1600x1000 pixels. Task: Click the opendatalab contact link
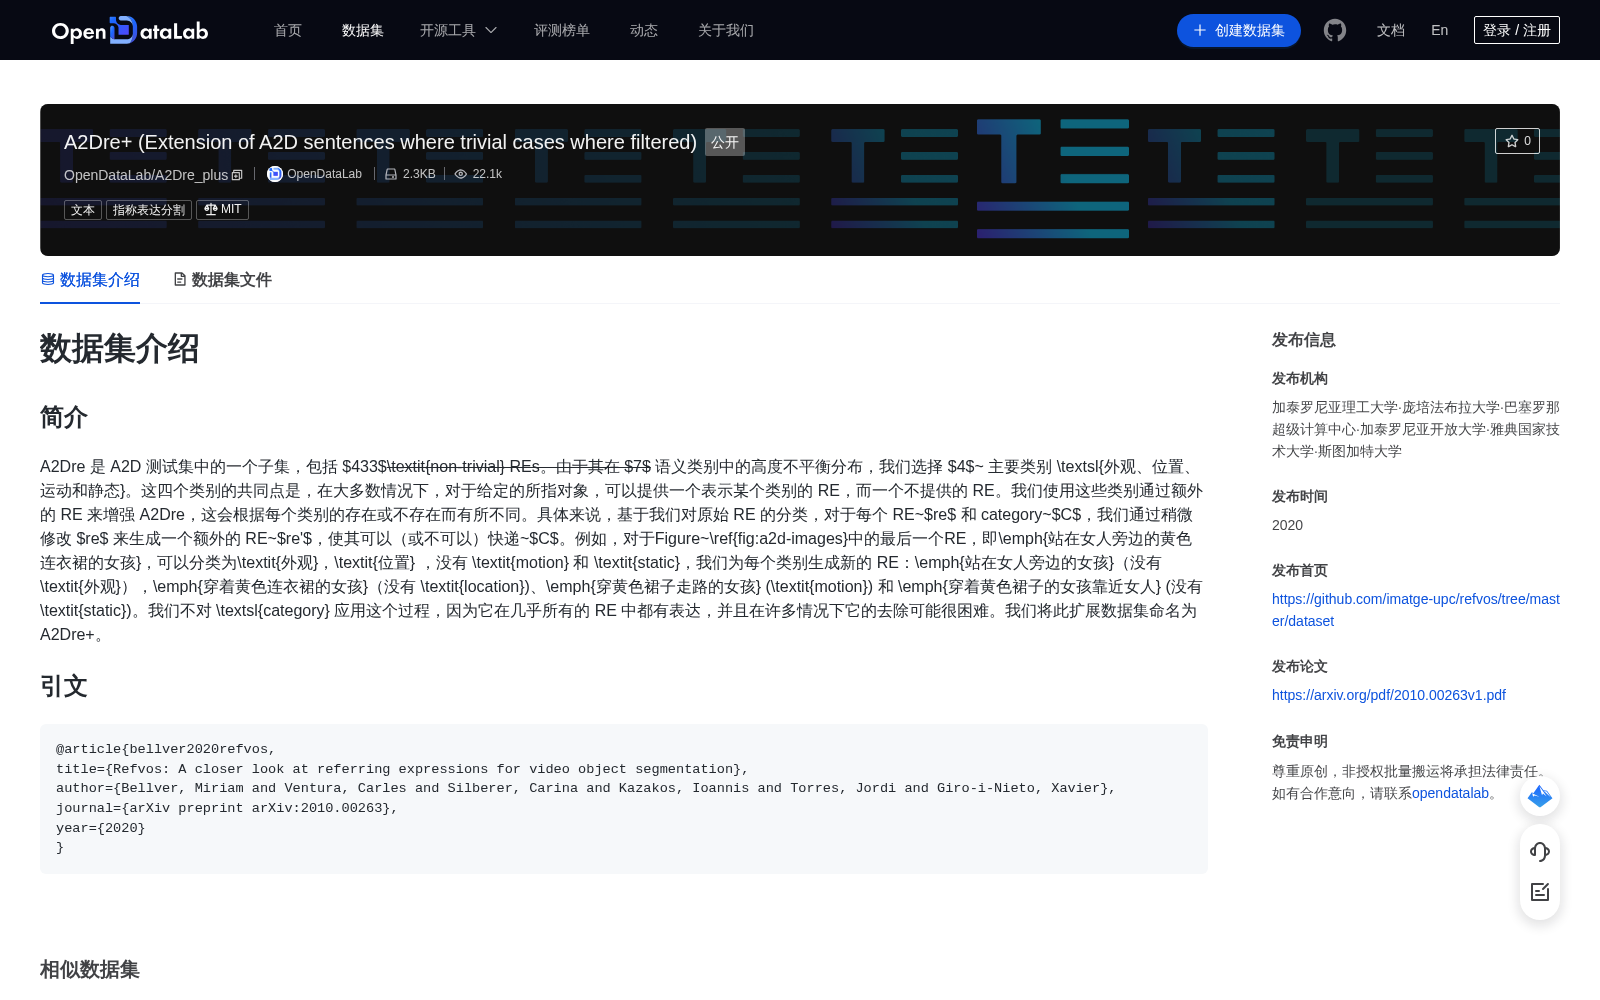point(1451,793)
